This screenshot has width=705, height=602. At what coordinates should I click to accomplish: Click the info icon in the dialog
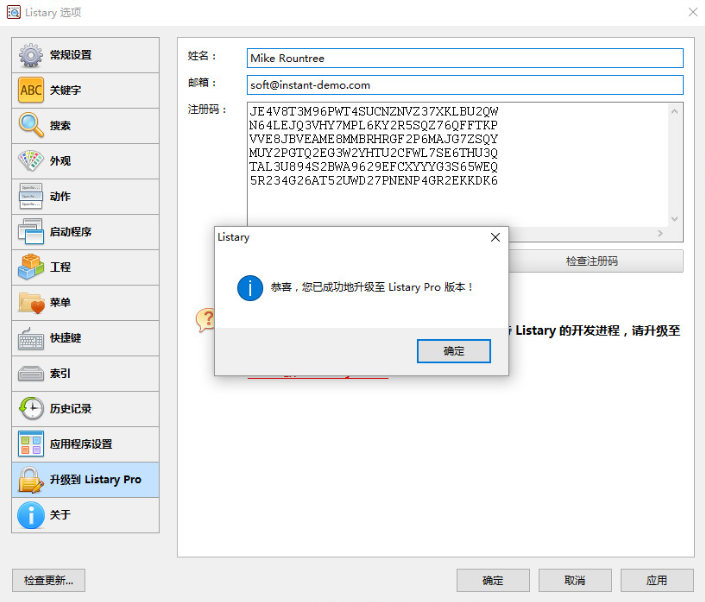click(250, 288)
